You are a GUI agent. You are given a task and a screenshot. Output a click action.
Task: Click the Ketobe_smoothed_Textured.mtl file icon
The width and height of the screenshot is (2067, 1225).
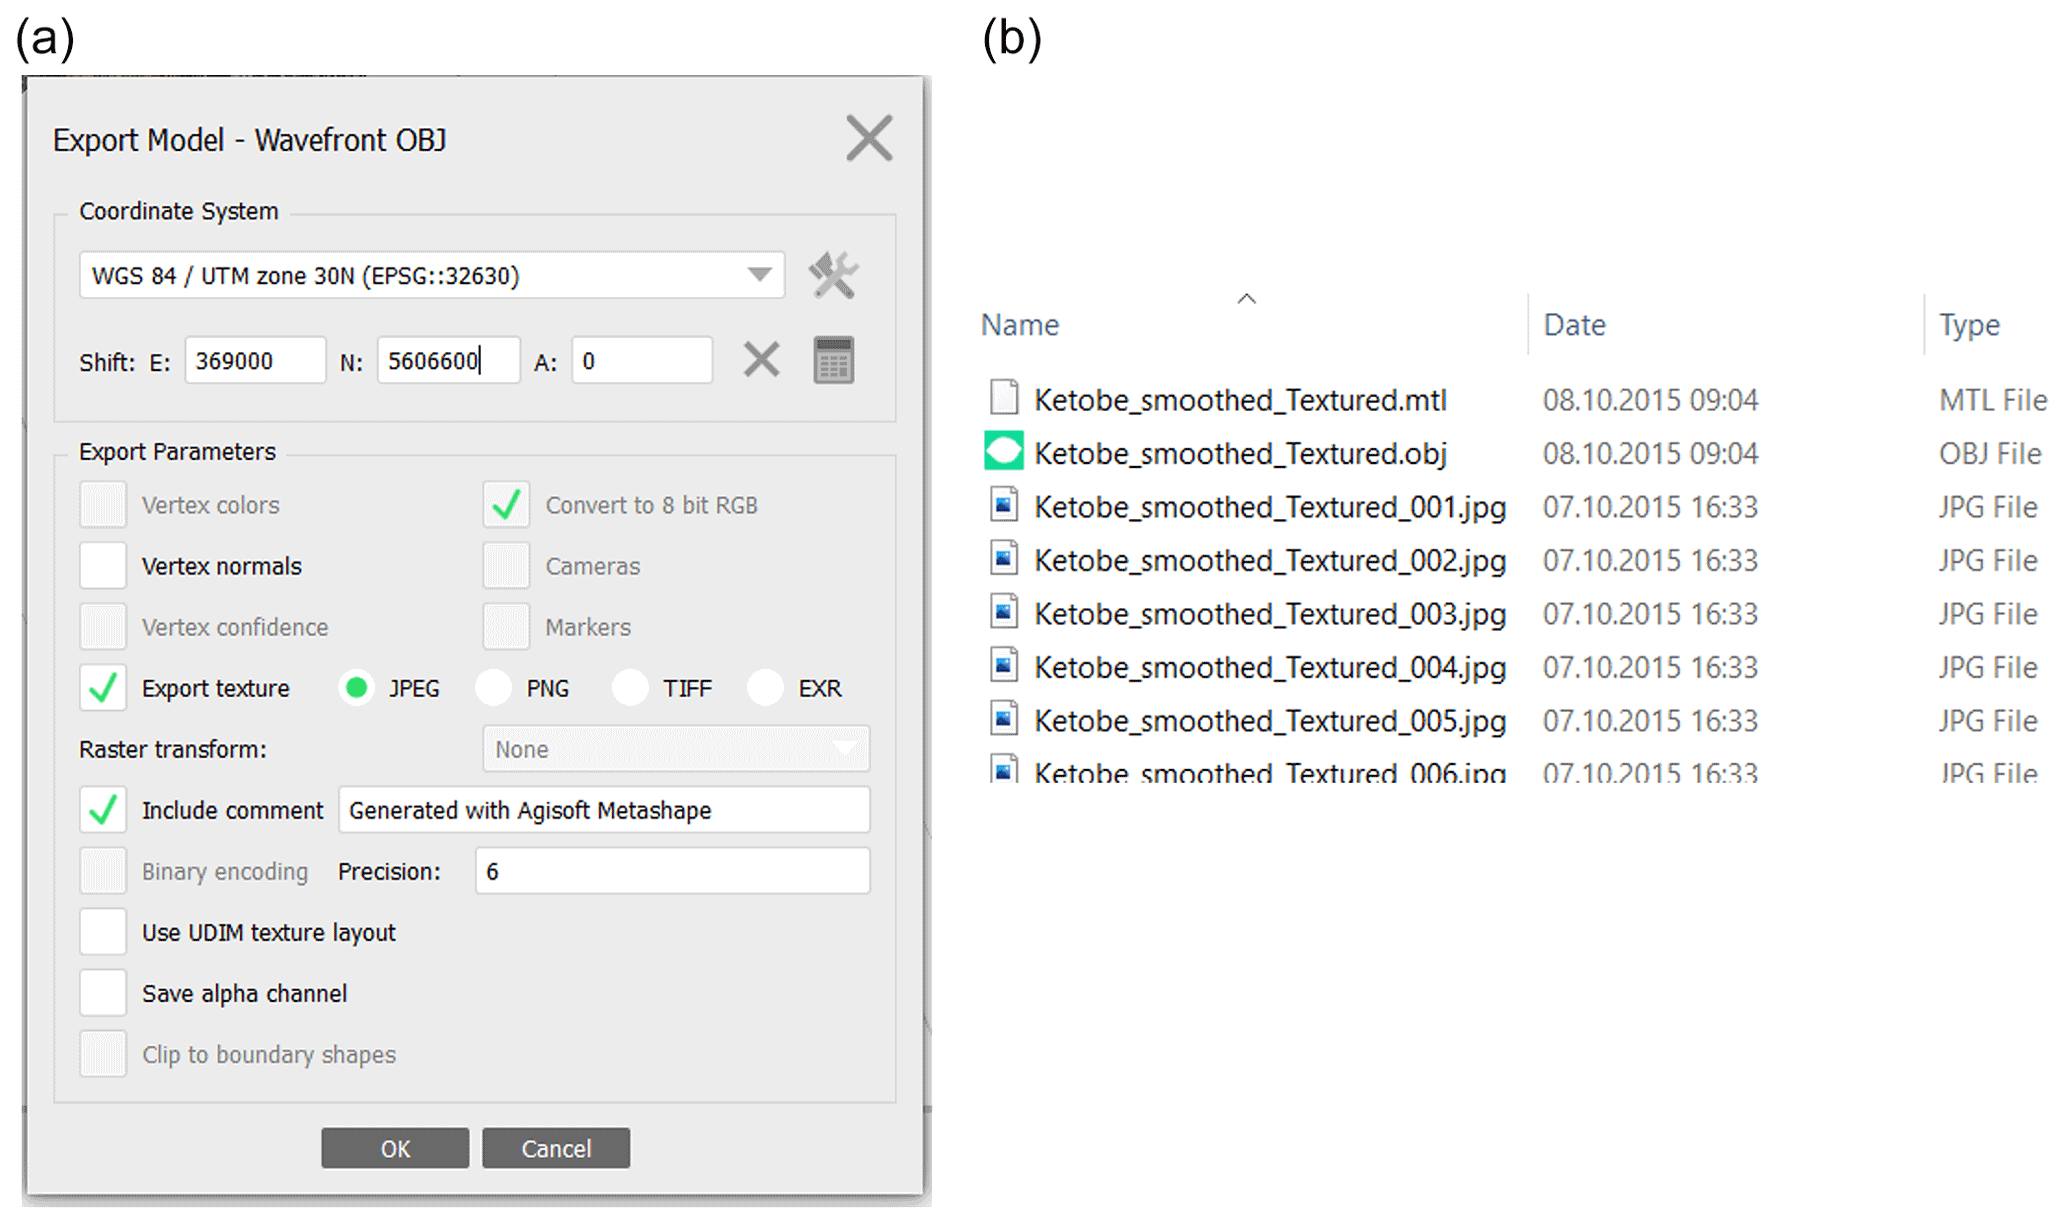1003,398
